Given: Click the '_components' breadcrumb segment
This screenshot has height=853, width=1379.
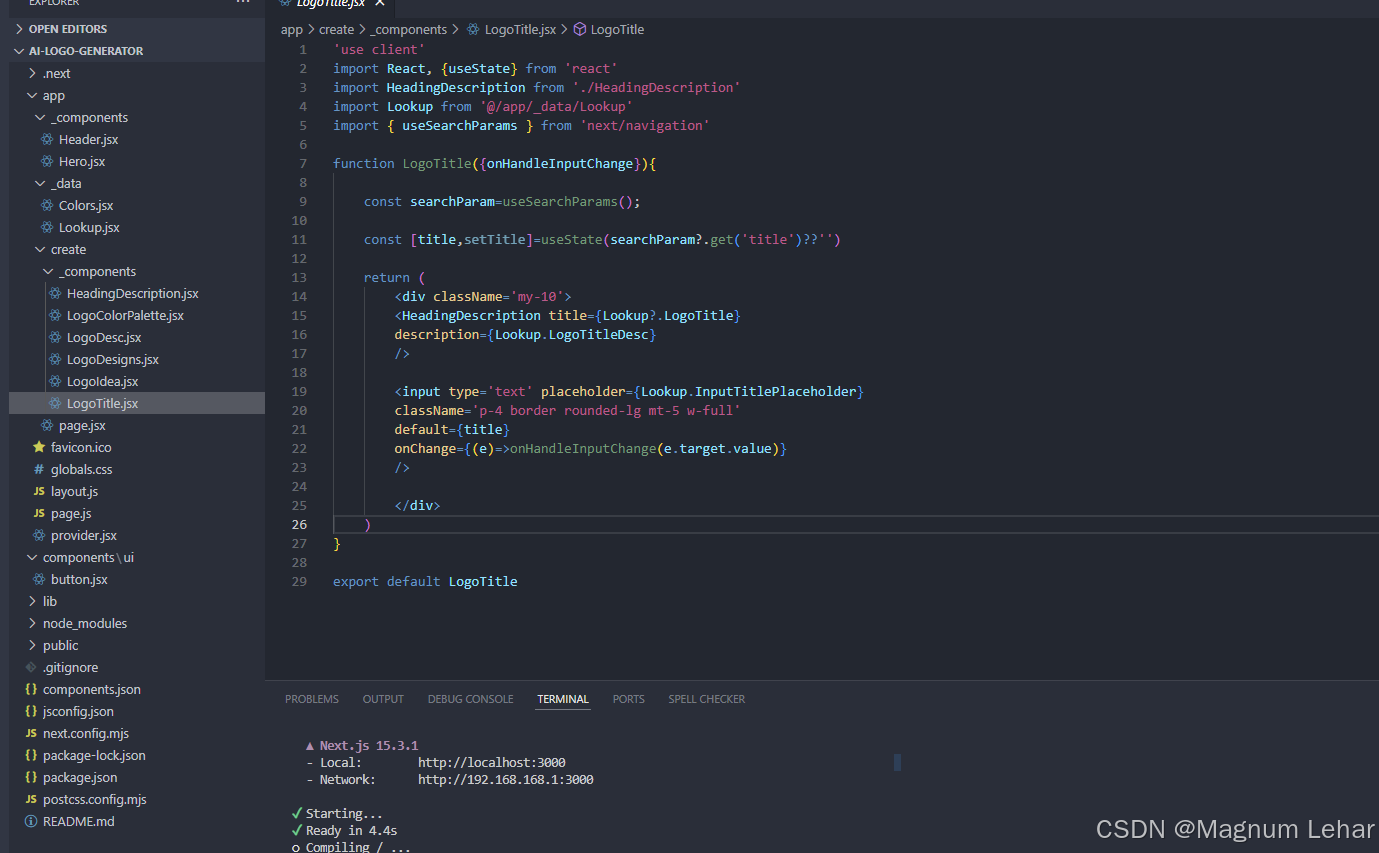Looking at the screenshot, I should click(x=409, y=29).
